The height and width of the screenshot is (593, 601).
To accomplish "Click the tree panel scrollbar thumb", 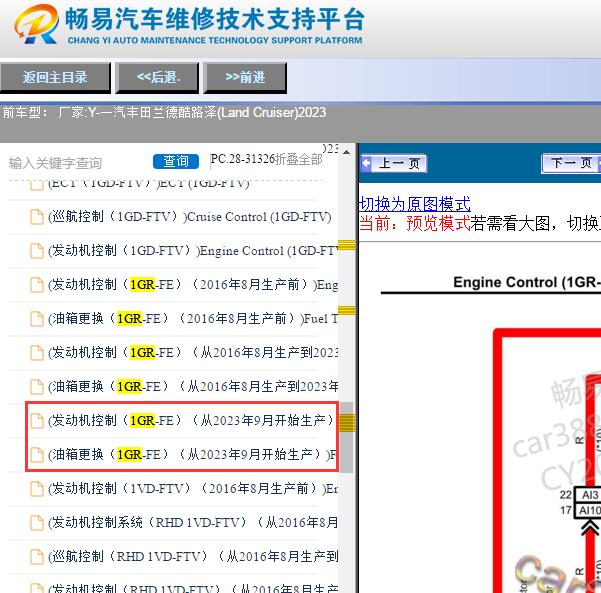I will (x=346, y=437).
